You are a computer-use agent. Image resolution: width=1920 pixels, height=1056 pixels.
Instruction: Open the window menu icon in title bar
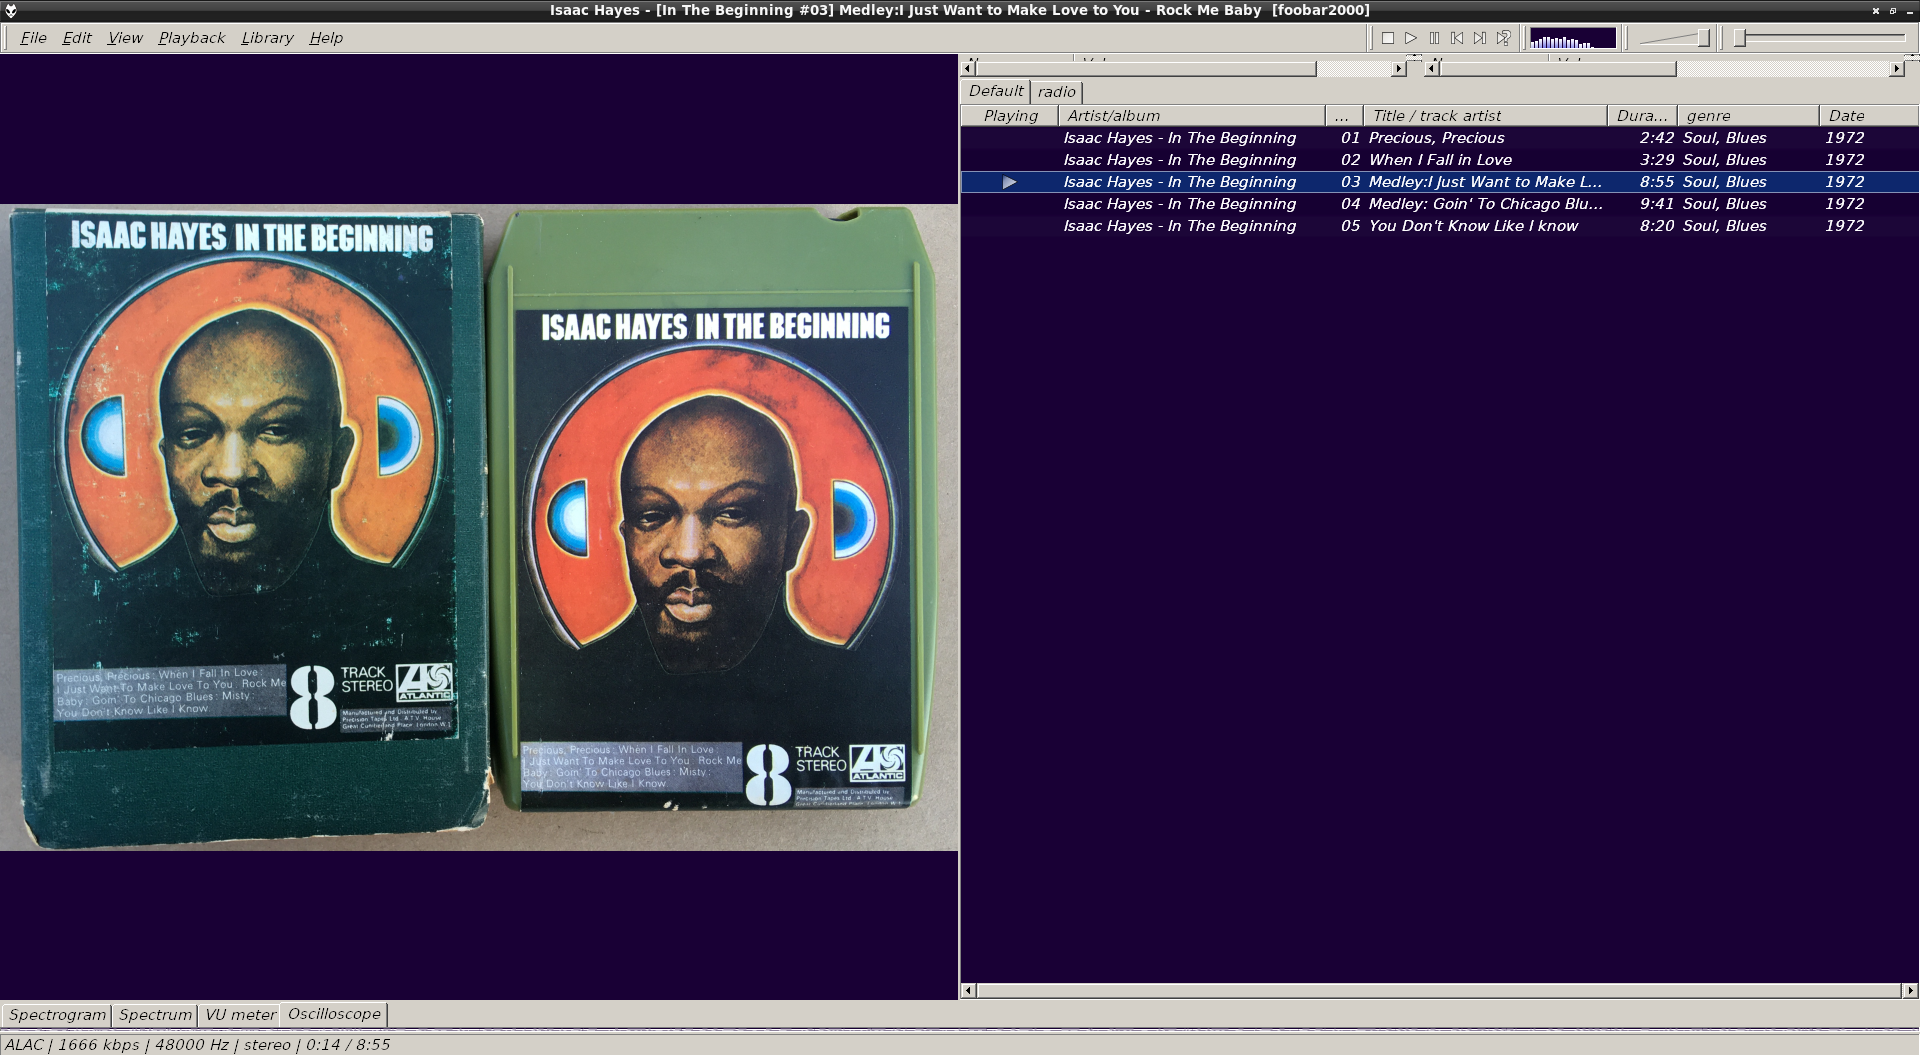(11, 10)
